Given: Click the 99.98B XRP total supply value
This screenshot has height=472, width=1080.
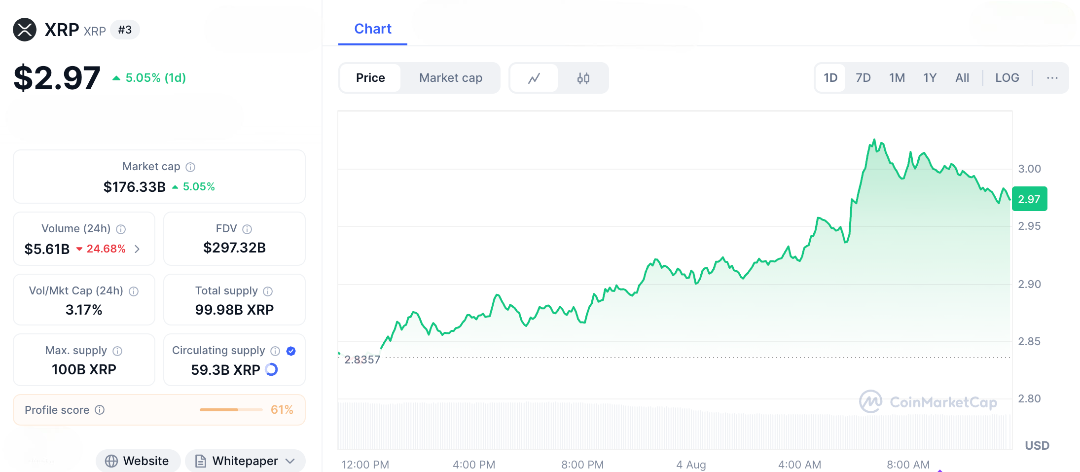Looking at the screenshot, I should pos(234,310).
